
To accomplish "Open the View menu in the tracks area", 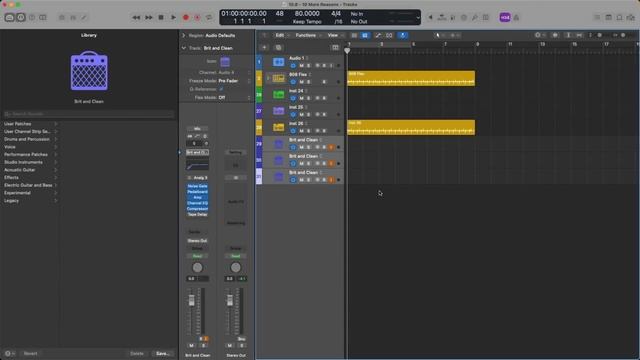I will coord(335,36).
